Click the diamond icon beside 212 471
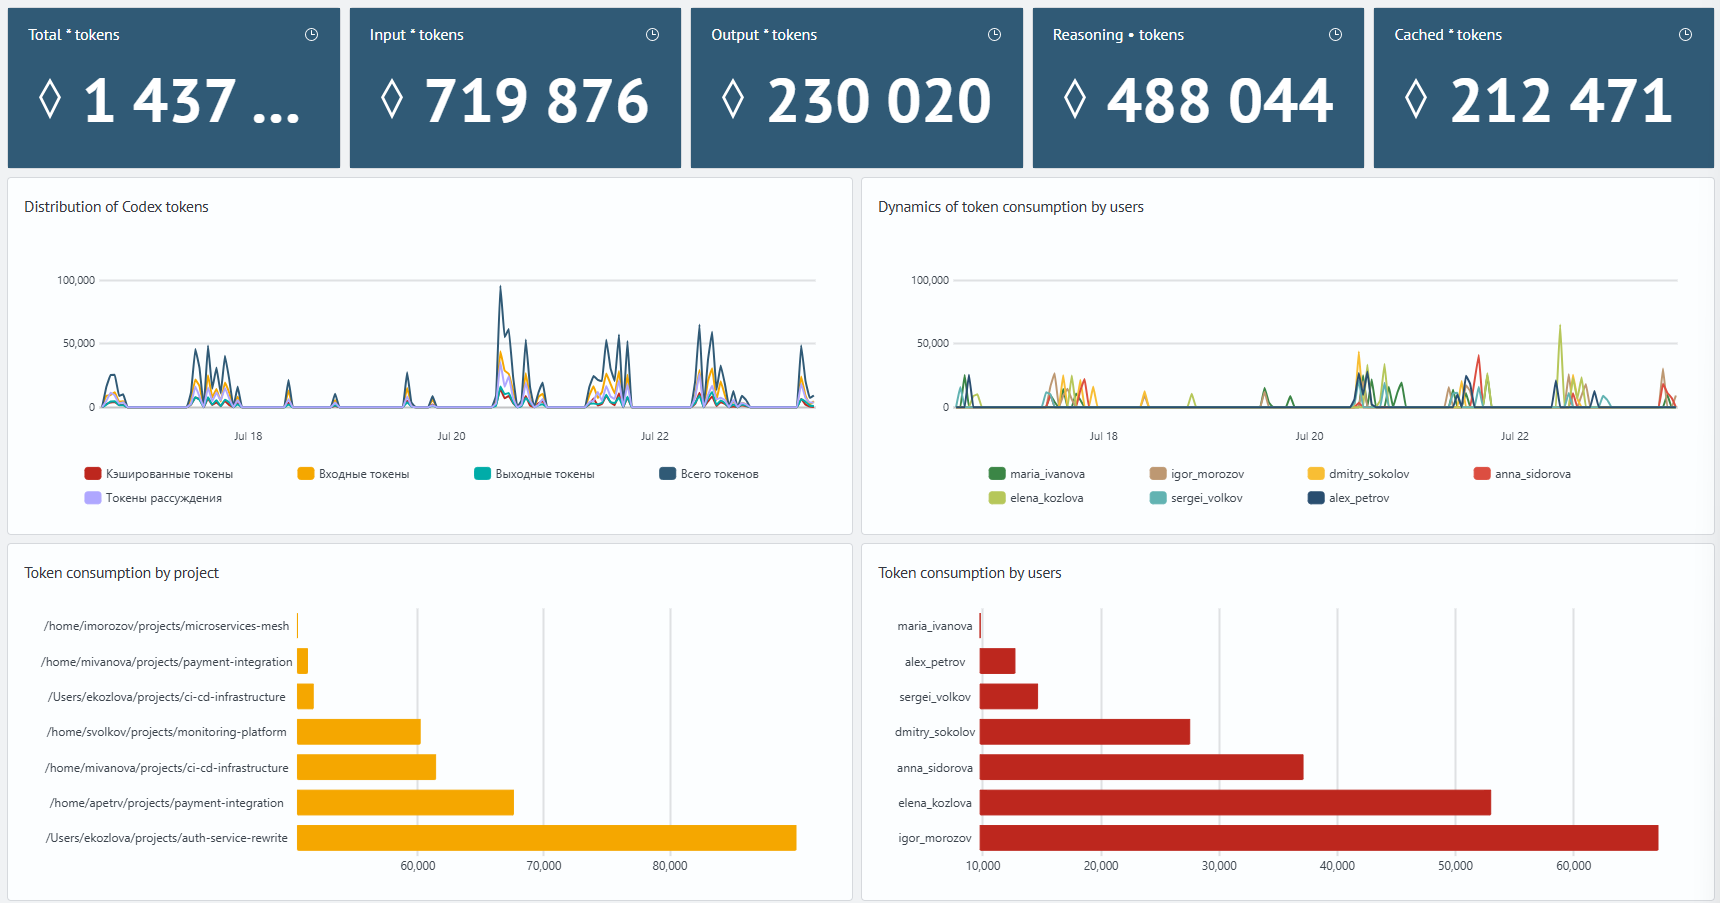Screen dimensions: 1720x903 point(1416,99)
